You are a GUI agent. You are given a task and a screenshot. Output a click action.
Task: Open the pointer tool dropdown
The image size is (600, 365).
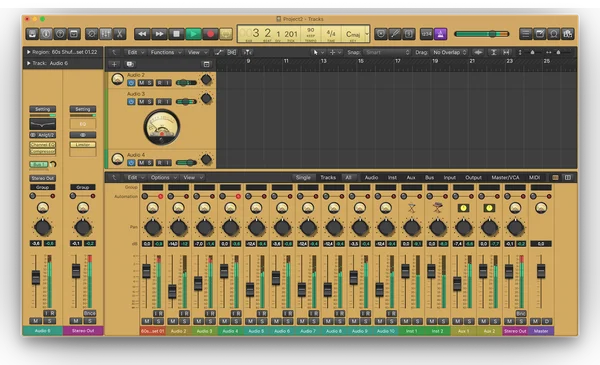point(318,52)
